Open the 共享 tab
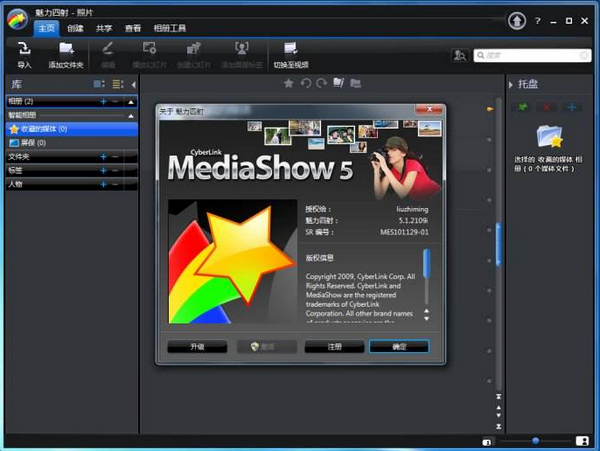Image resolution: width=600 pixels, height=451 pixels. pyautogui.click(x=104, y=28)
